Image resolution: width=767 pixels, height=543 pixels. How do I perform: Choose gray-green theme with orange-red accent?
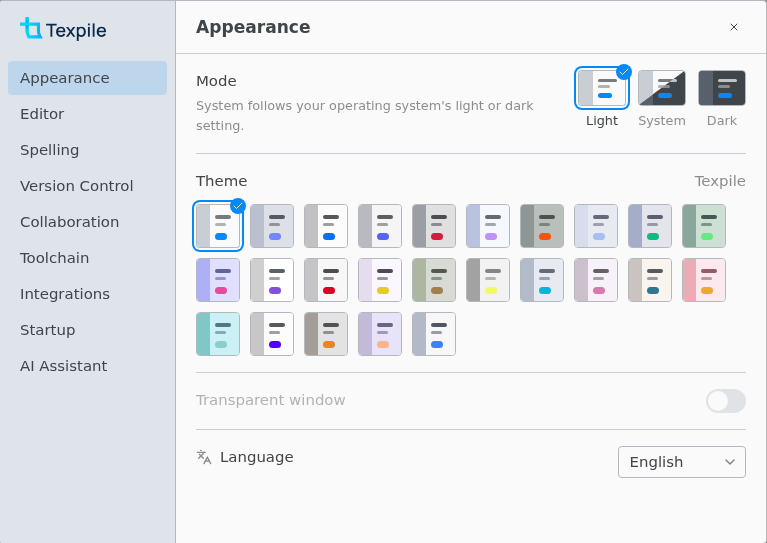[542, 226]
